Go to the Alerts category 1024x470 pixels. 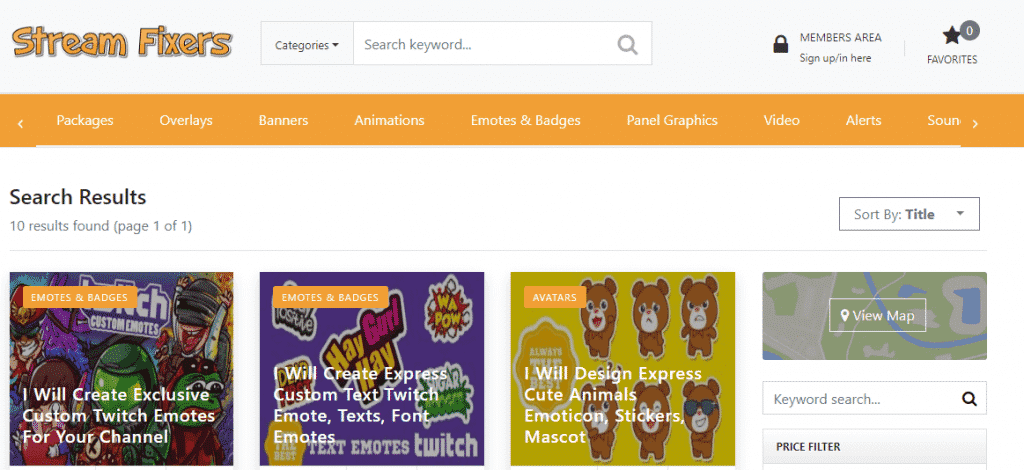(863, 121)
